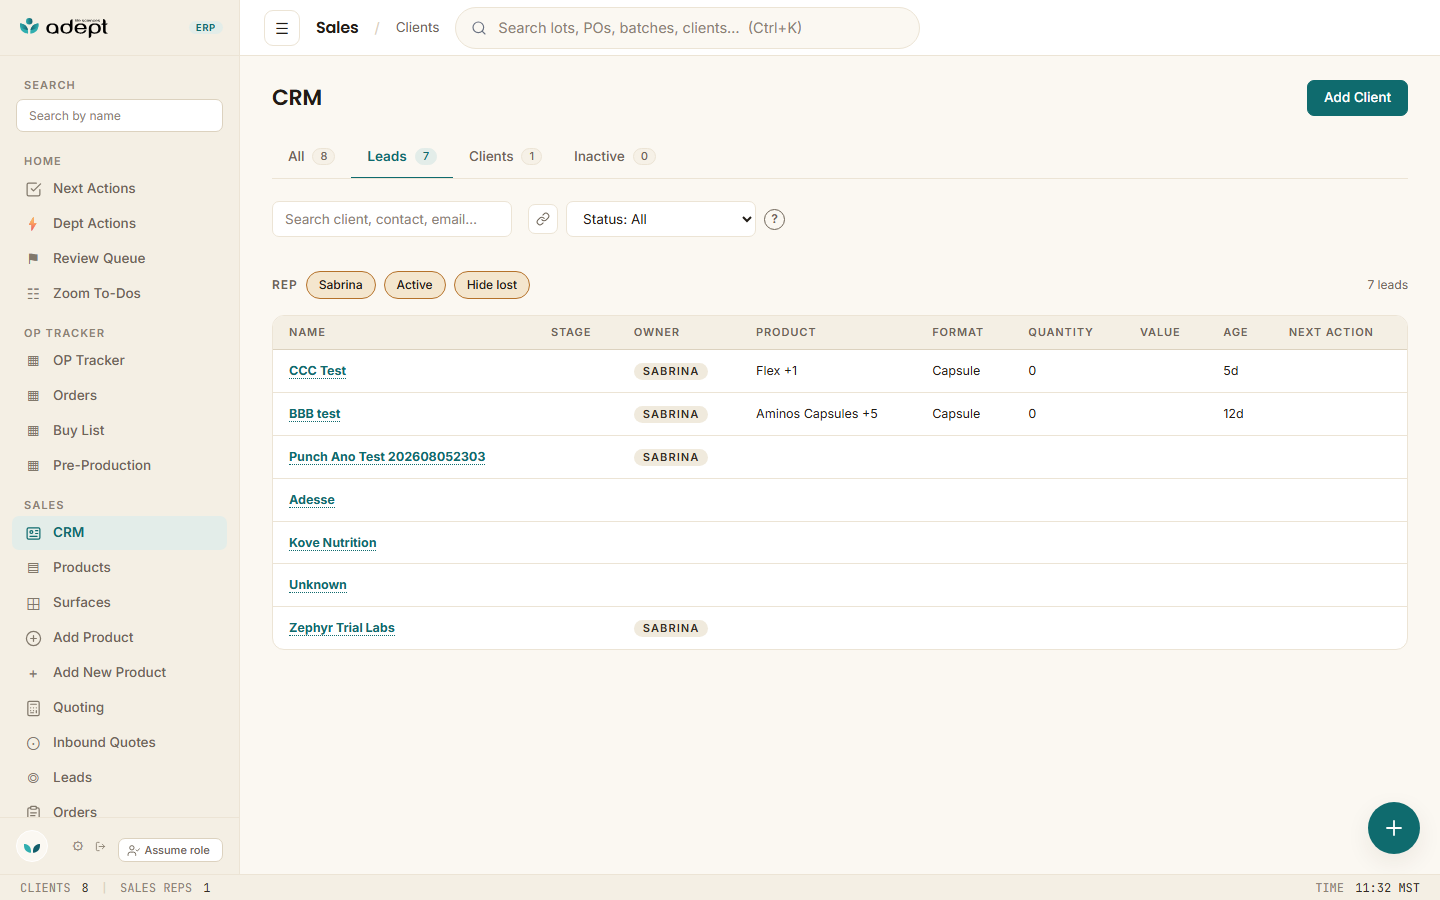Toggle the sidebar hamburger menu

click(282, 28)
